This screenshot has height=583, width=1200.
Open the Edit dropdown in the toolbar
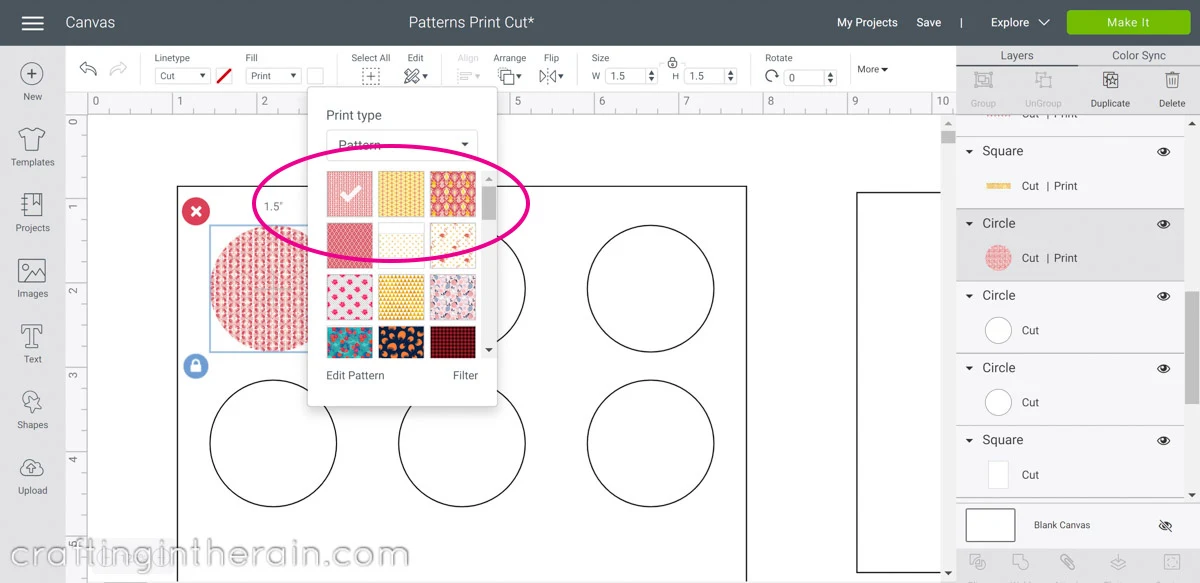416,76
